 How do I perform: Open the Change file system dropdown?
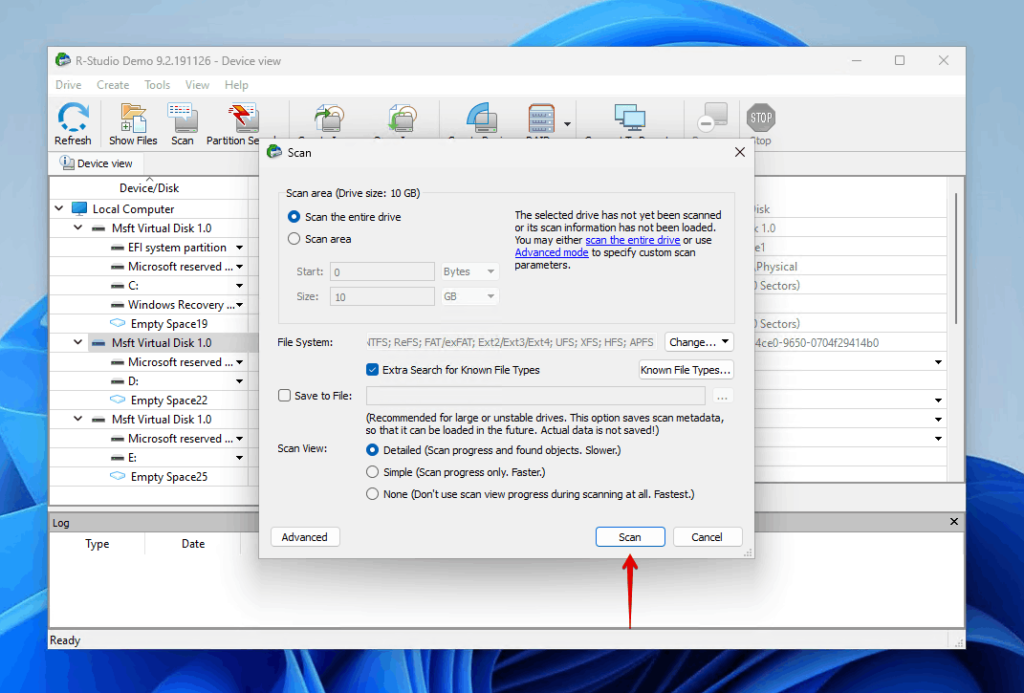pyautogui.click(x=699, y=341)
